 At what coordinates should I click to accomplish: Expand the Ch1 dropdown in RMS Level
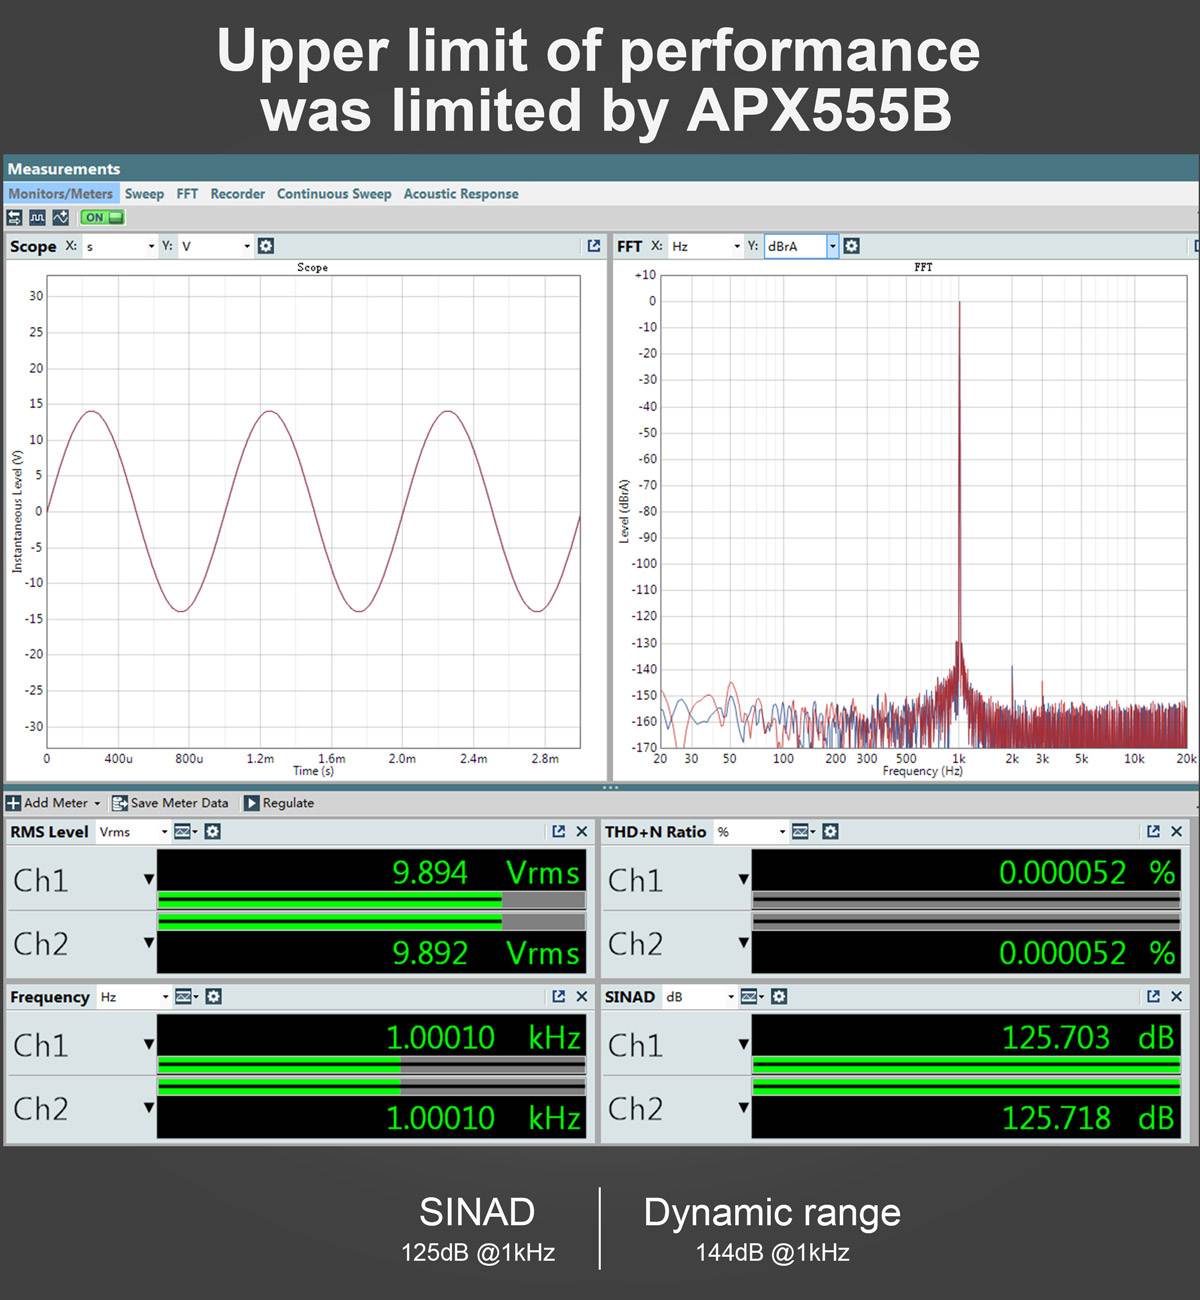tap(148, 879)
